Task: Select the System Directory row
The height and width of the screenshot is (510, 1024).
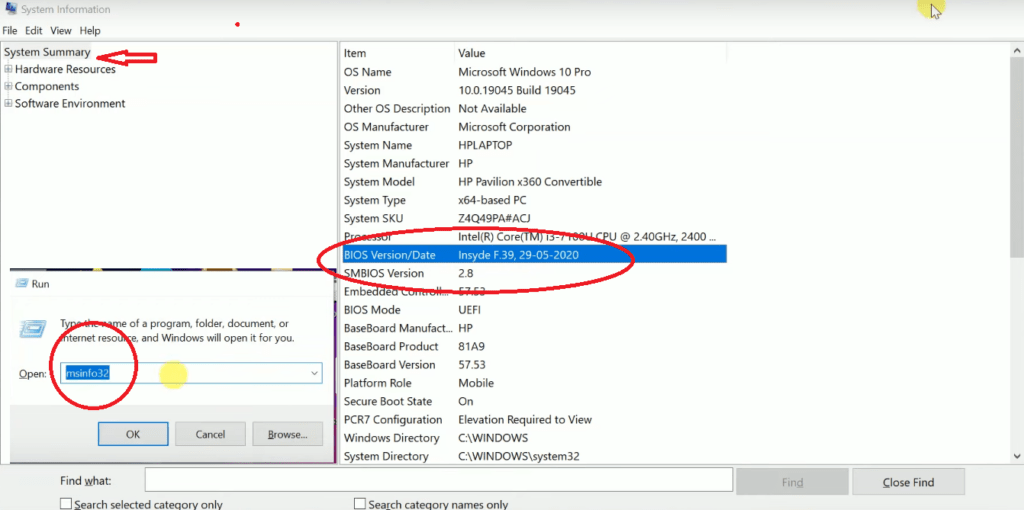Action: [534, 456]
